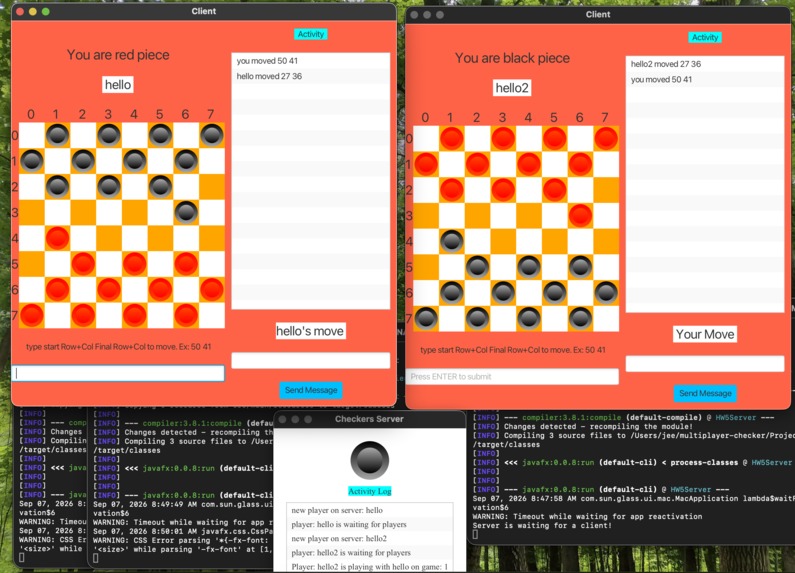Click empty orange square row 3 column 0, hello's board

coord(31,212)
